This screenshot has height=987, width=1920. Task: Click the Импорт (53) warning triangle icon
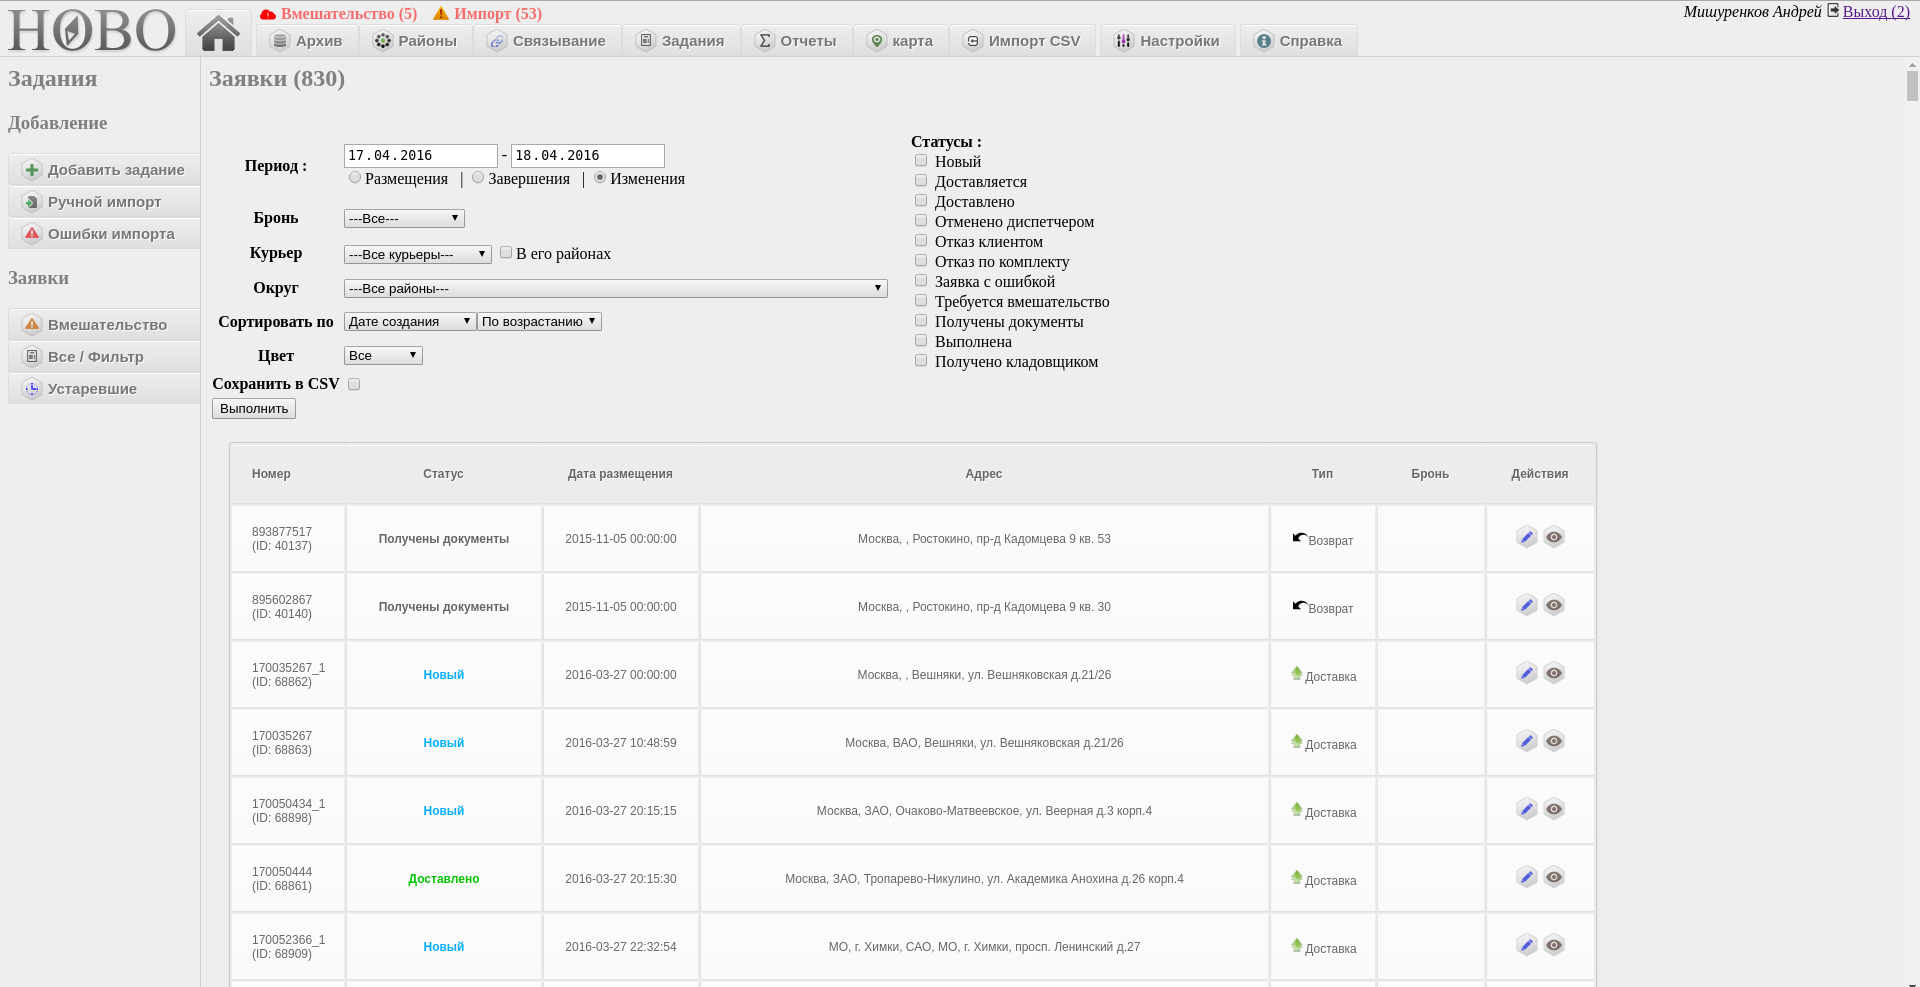coord(441,14)
